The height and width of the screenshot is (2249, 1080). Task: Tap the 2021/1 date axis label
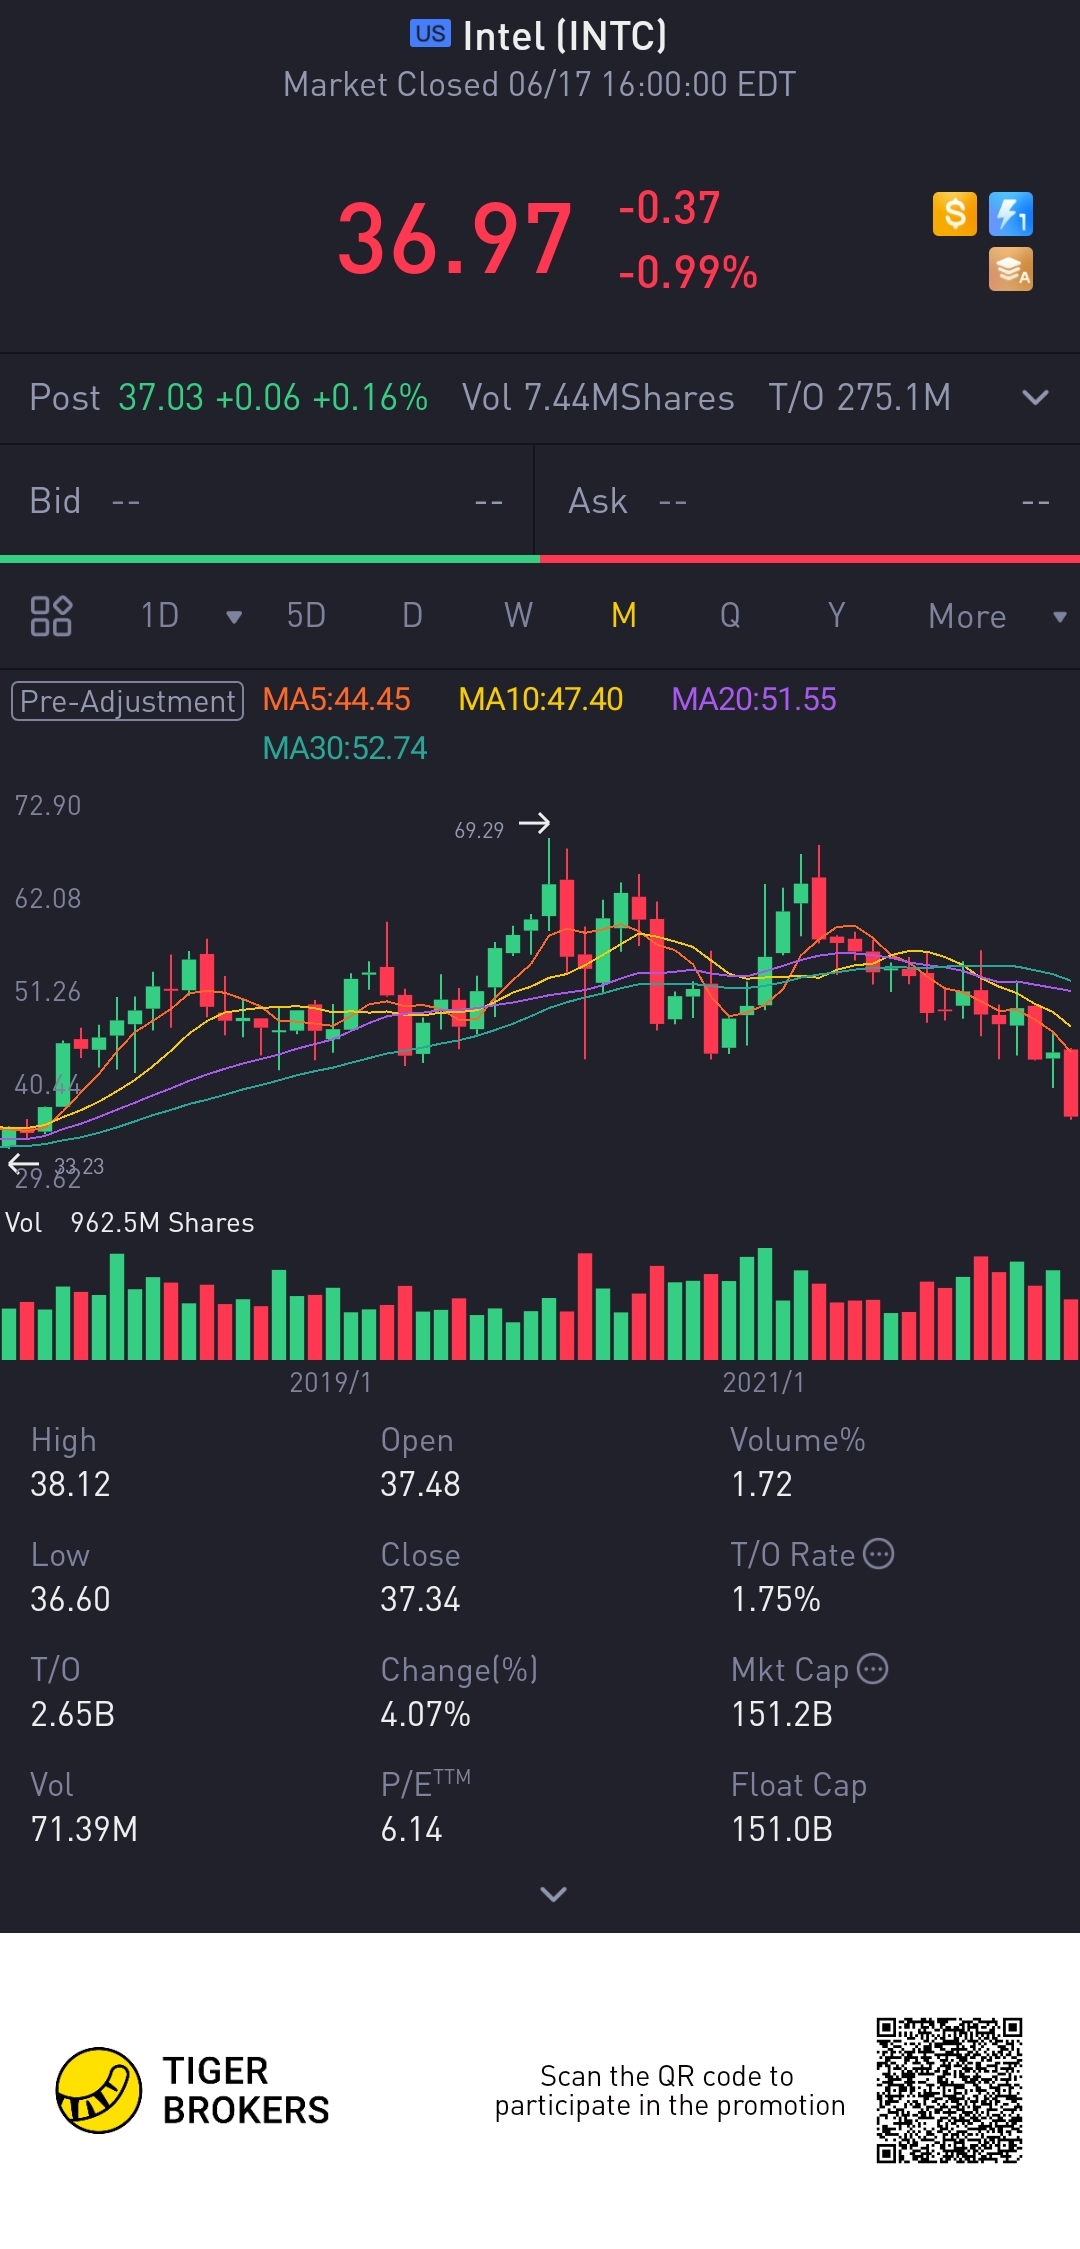(x=763, y=1382)
